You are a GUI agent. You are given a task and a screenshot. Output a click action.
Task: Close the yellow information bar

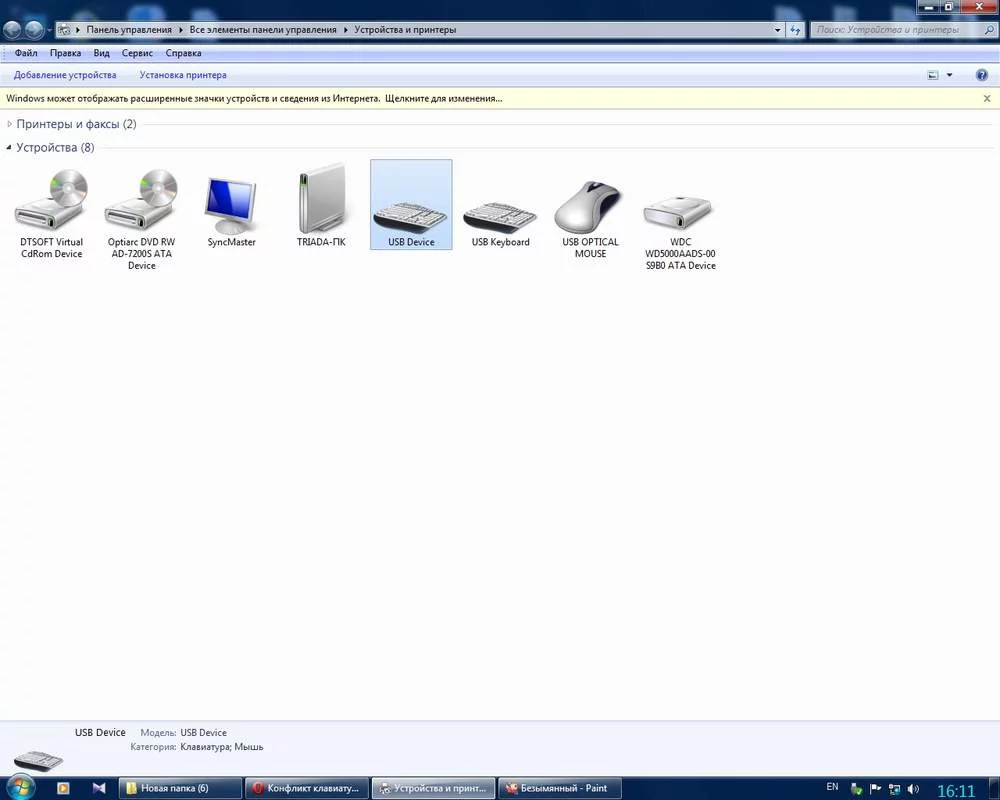[987, 99]
